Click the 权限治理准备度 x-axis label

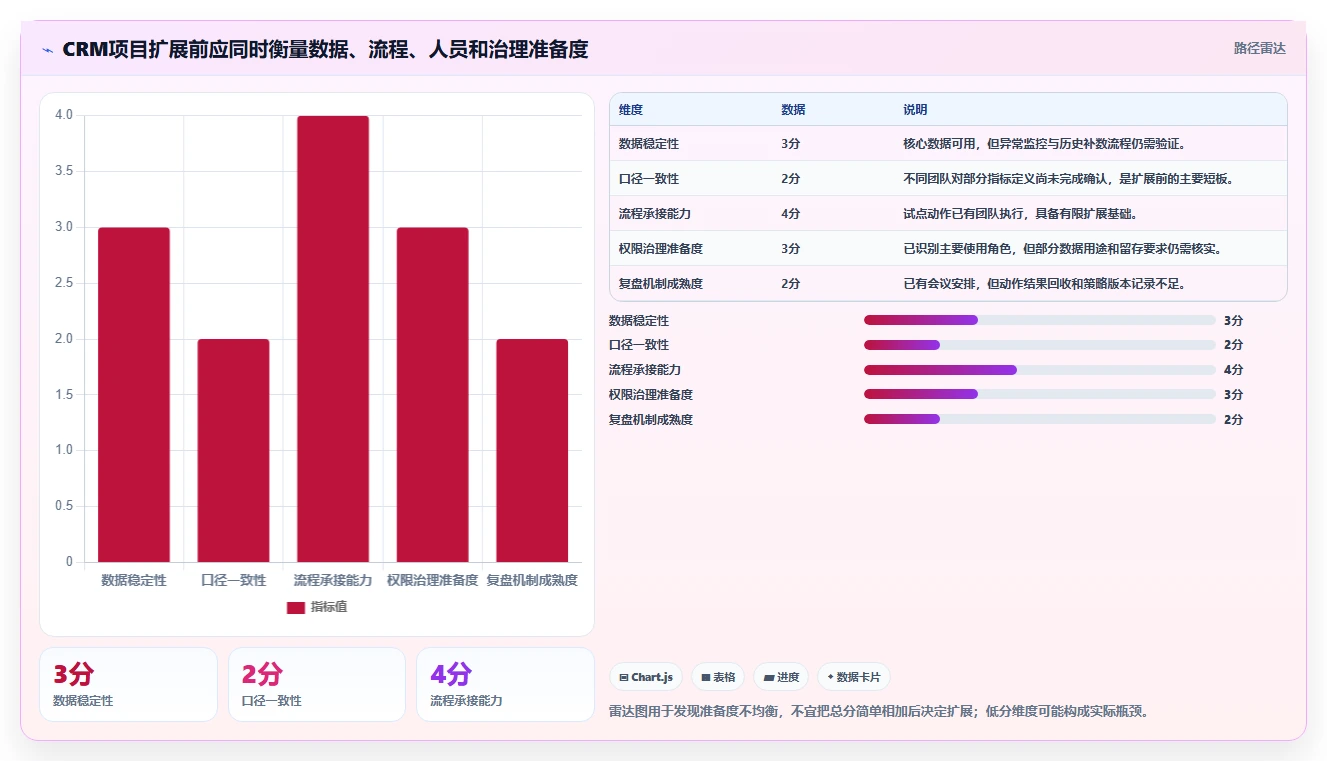[432, 580]
